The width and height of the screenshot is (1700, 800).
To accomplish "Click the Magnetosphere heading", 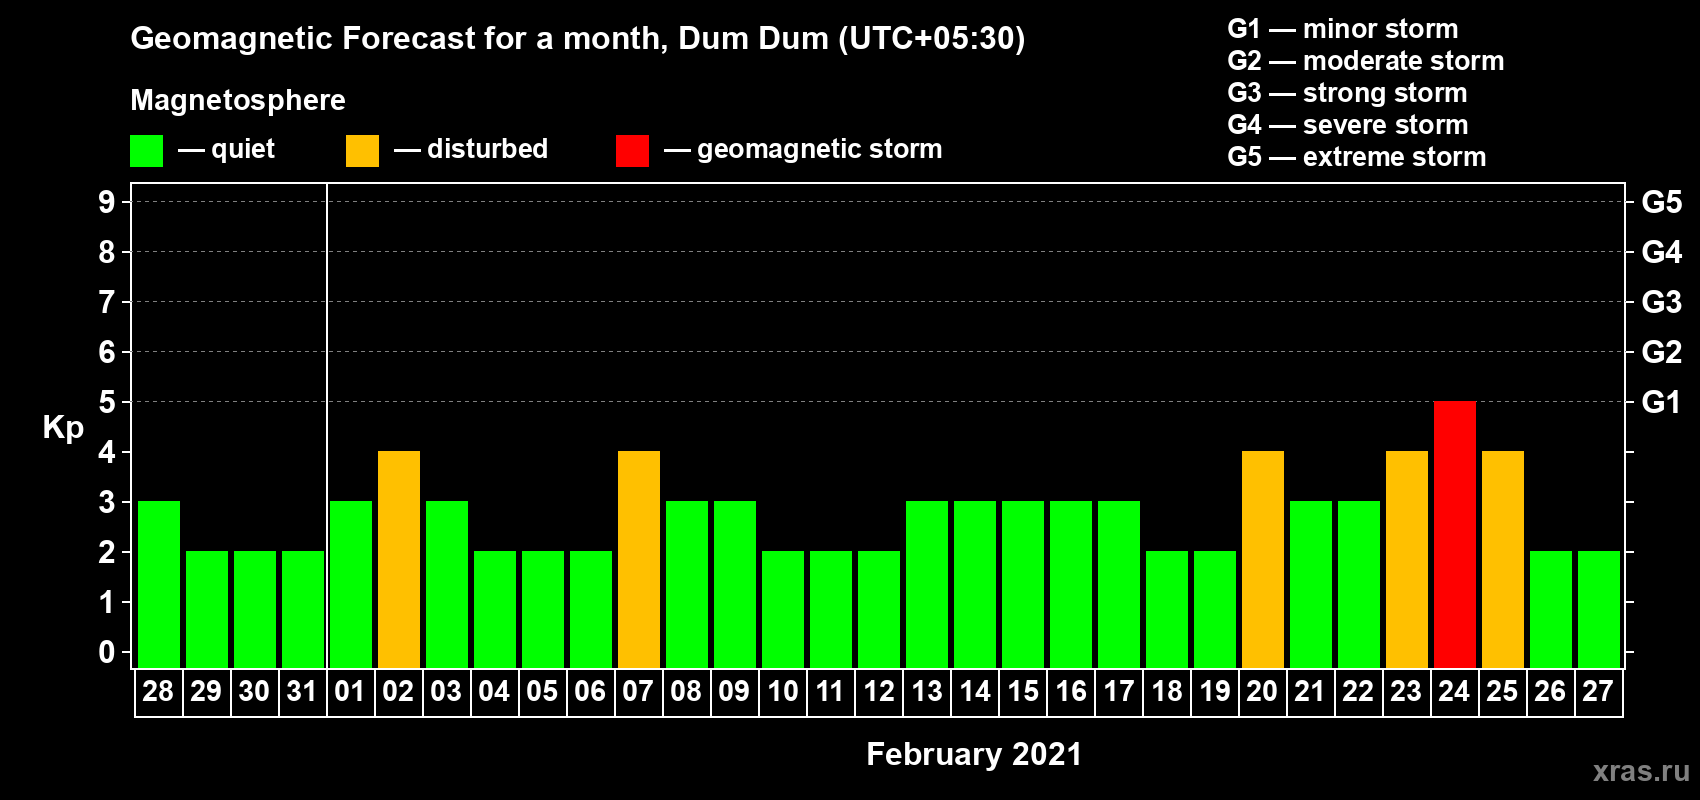I will point(238,100).
